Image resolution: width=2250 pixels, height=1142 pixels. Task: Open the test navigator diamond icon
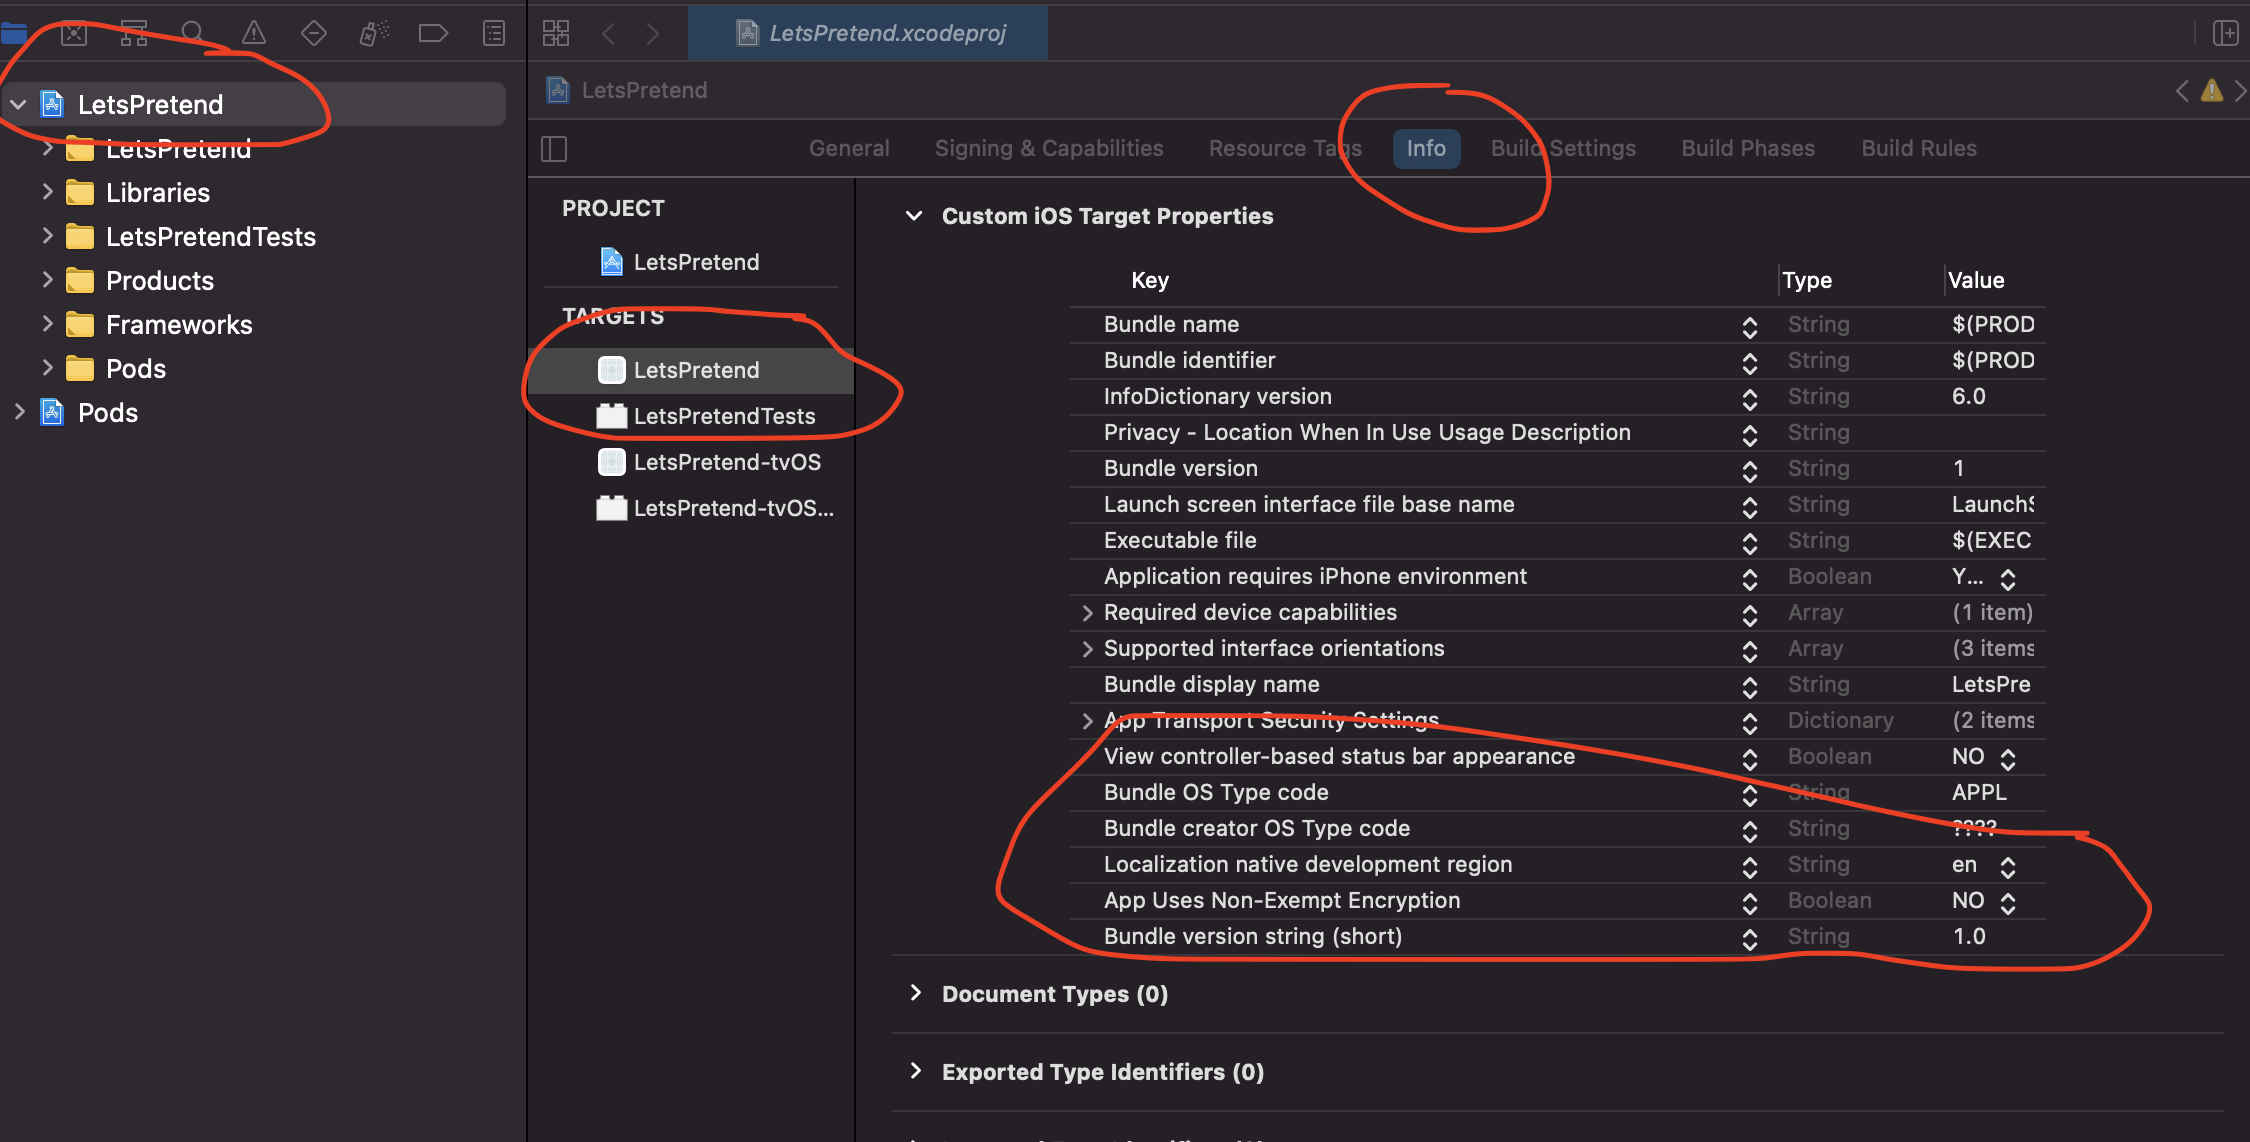314,33
